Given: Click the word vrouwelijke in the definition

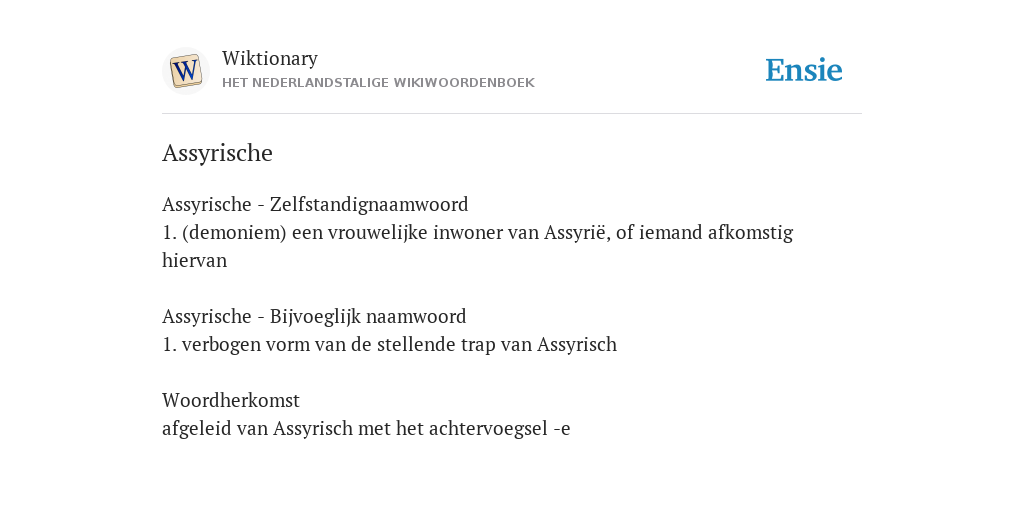Looking at the screenshot, I should (x=377, y=232).
